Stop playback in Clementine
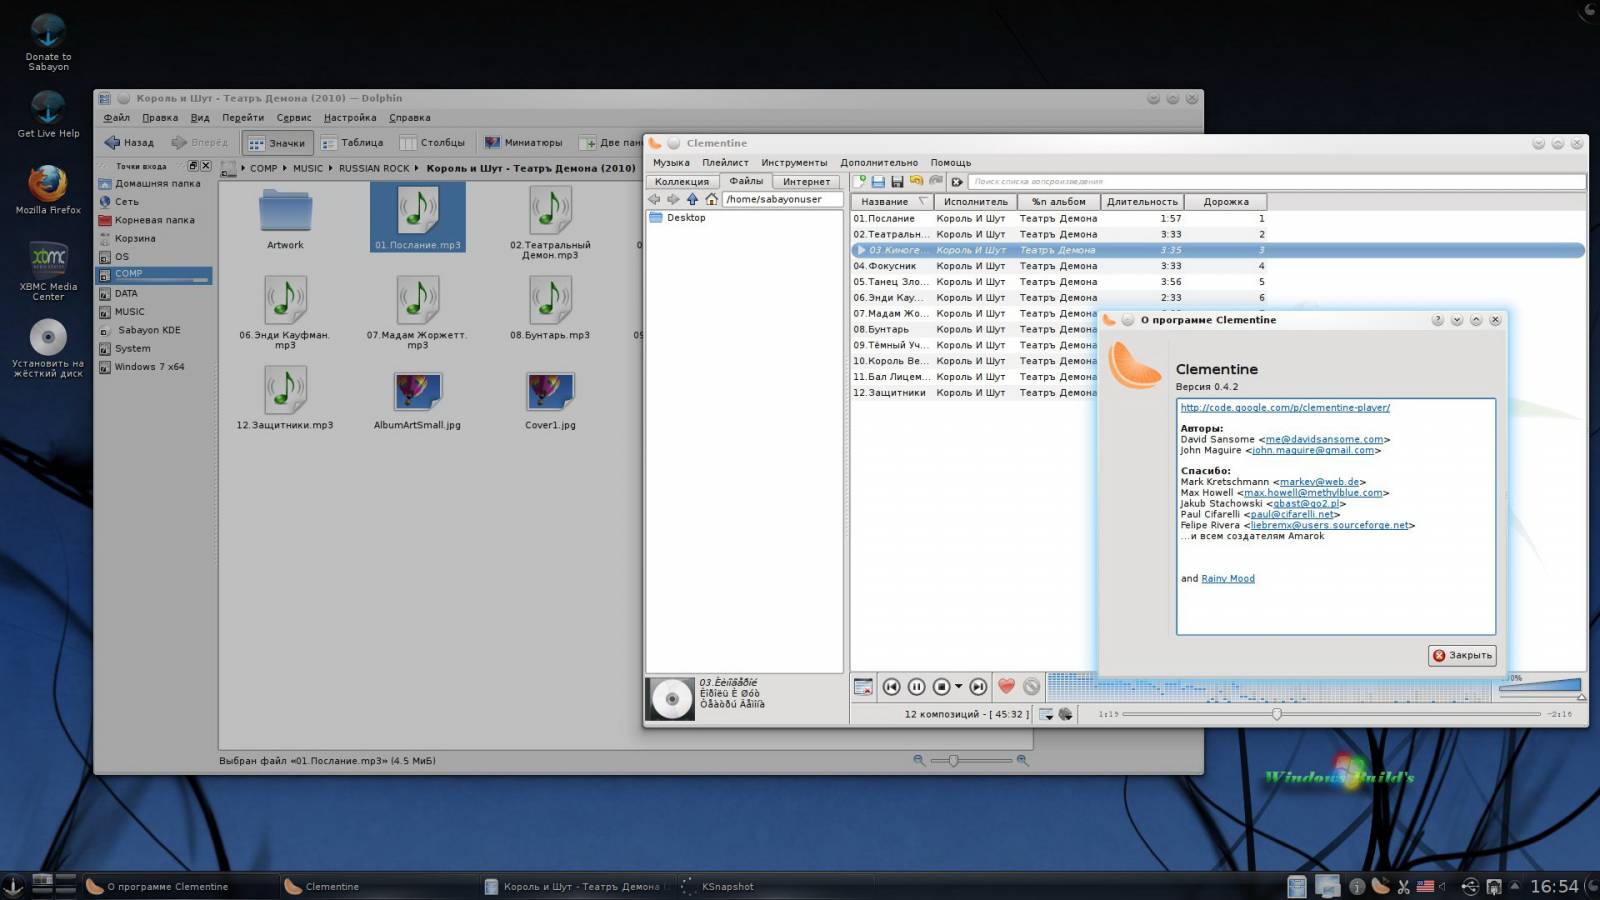This screenshot has height=900, width=1600. tap(941, 686)
